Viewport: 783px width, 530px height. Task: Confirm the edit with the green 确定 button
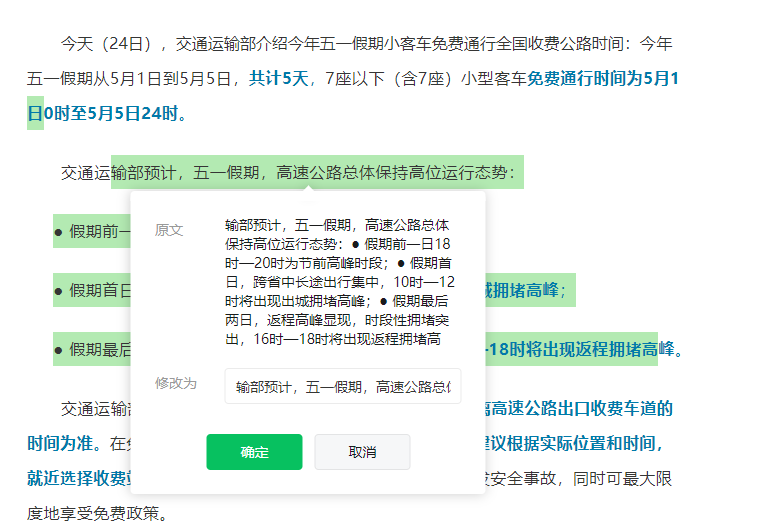[x=254, y=452]
